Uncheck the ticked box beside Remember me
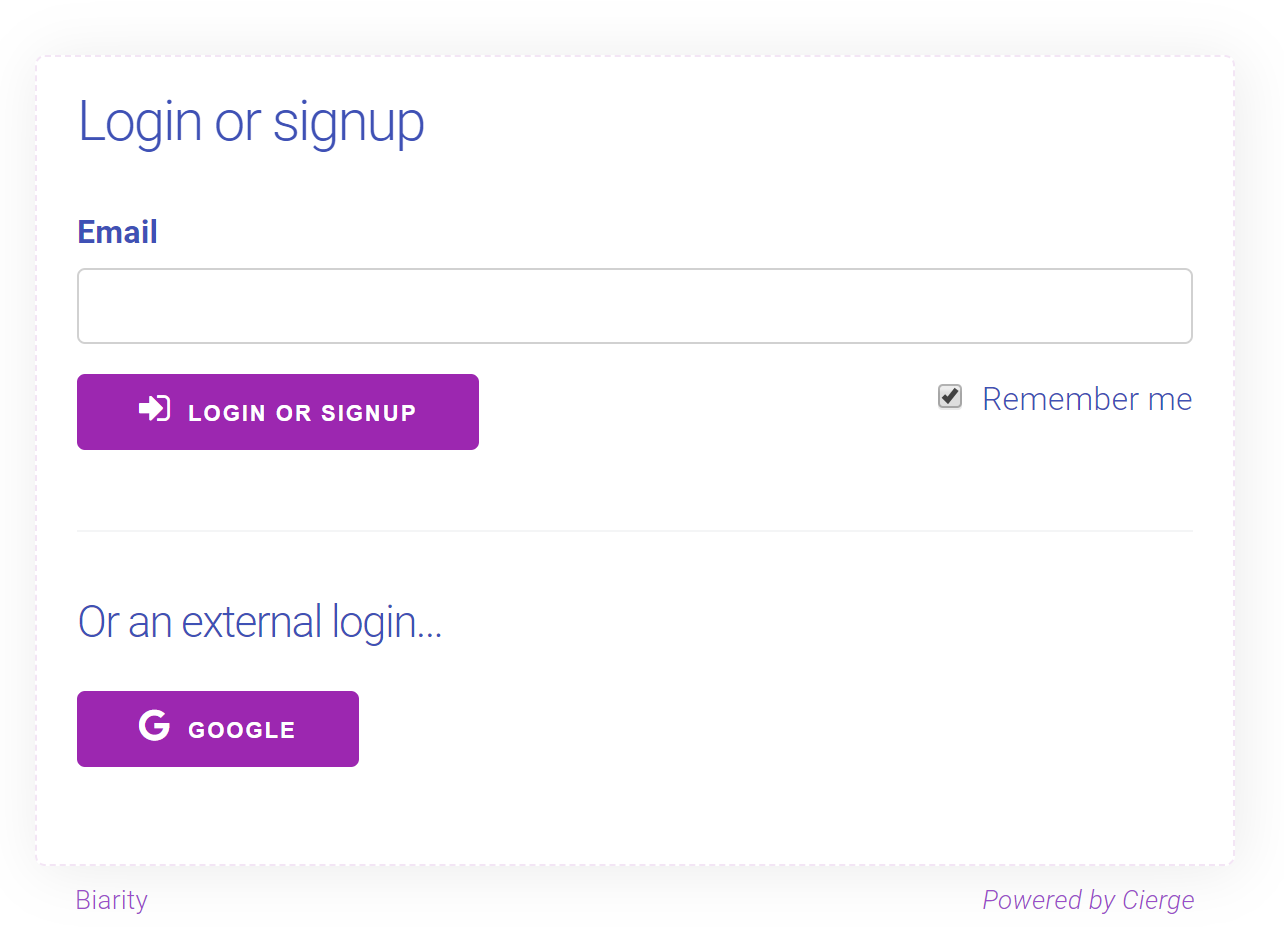1284x943 pixels. click(950, 397)
